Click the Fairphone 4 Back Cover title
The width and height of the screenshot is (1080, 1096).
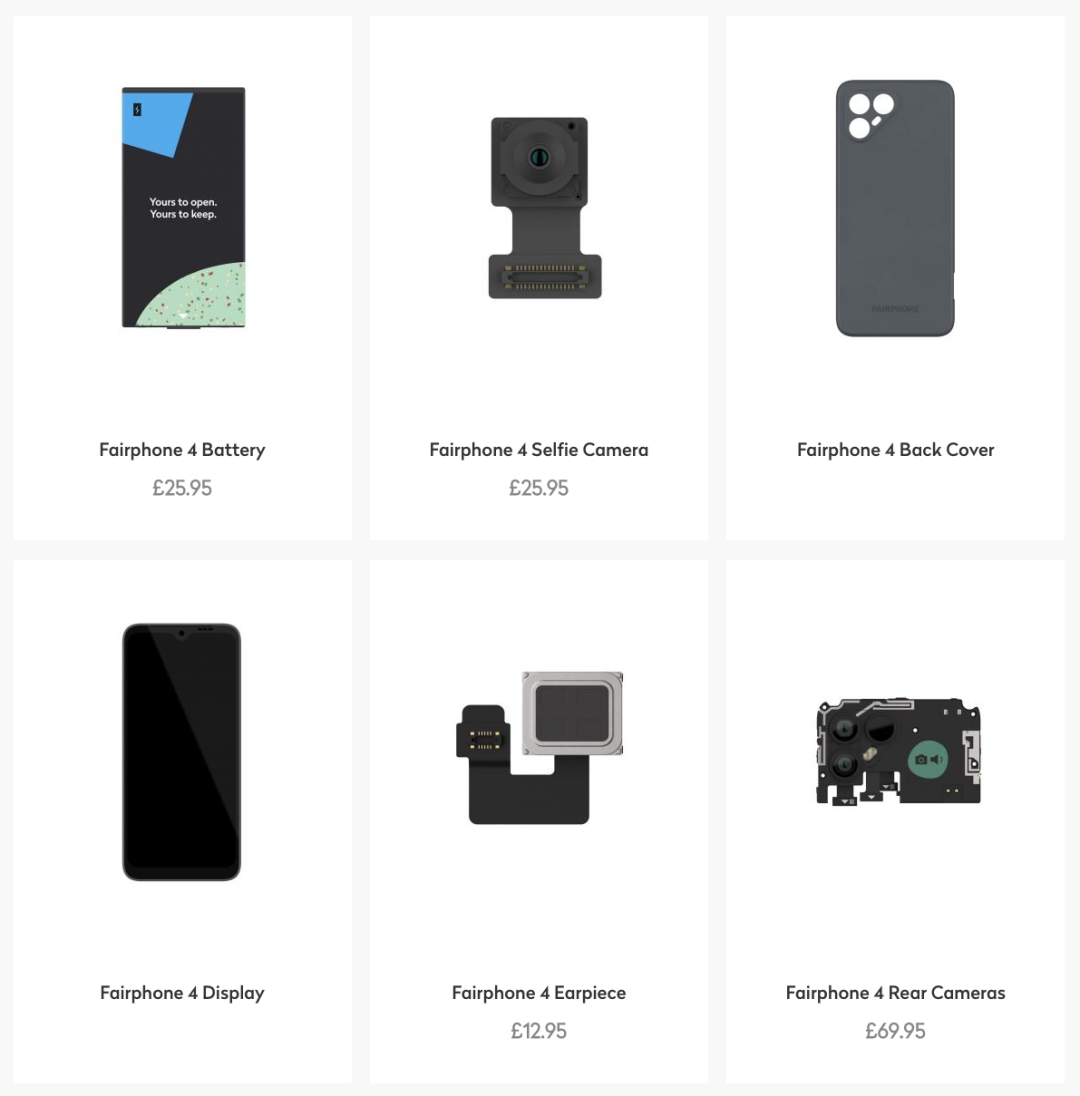pyautogui.click(x=895, y=449)
